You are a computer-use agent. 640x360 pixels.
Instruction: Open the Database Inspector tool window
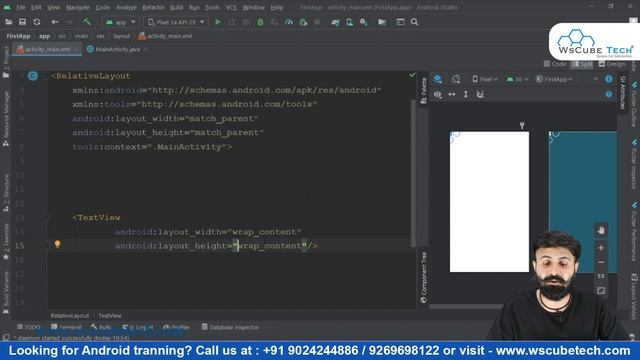pyautogui.click(x=230, y=327)
